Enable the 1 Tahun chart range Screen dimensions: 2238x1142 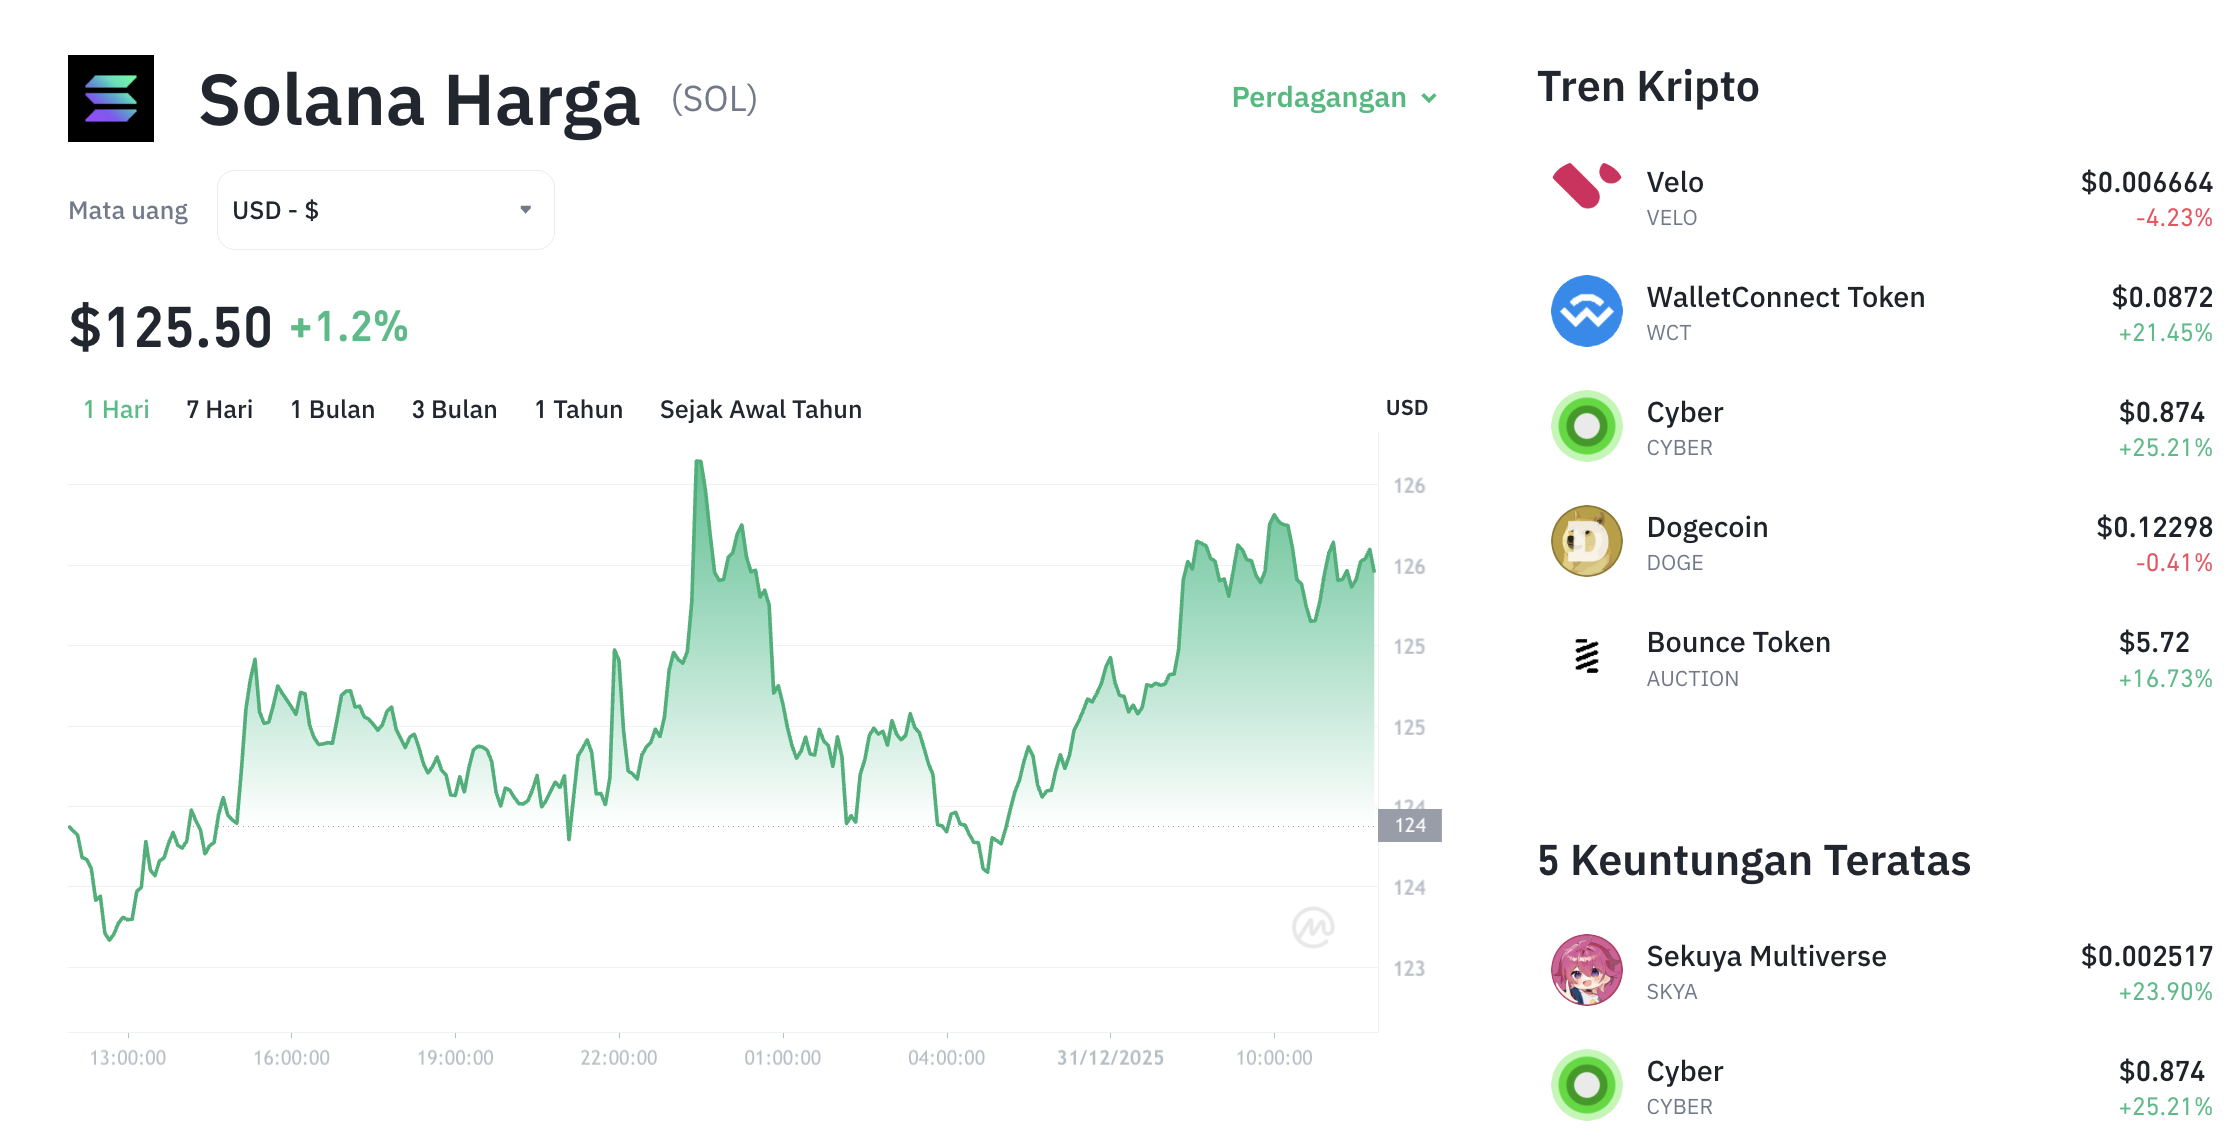click(578, 408)
